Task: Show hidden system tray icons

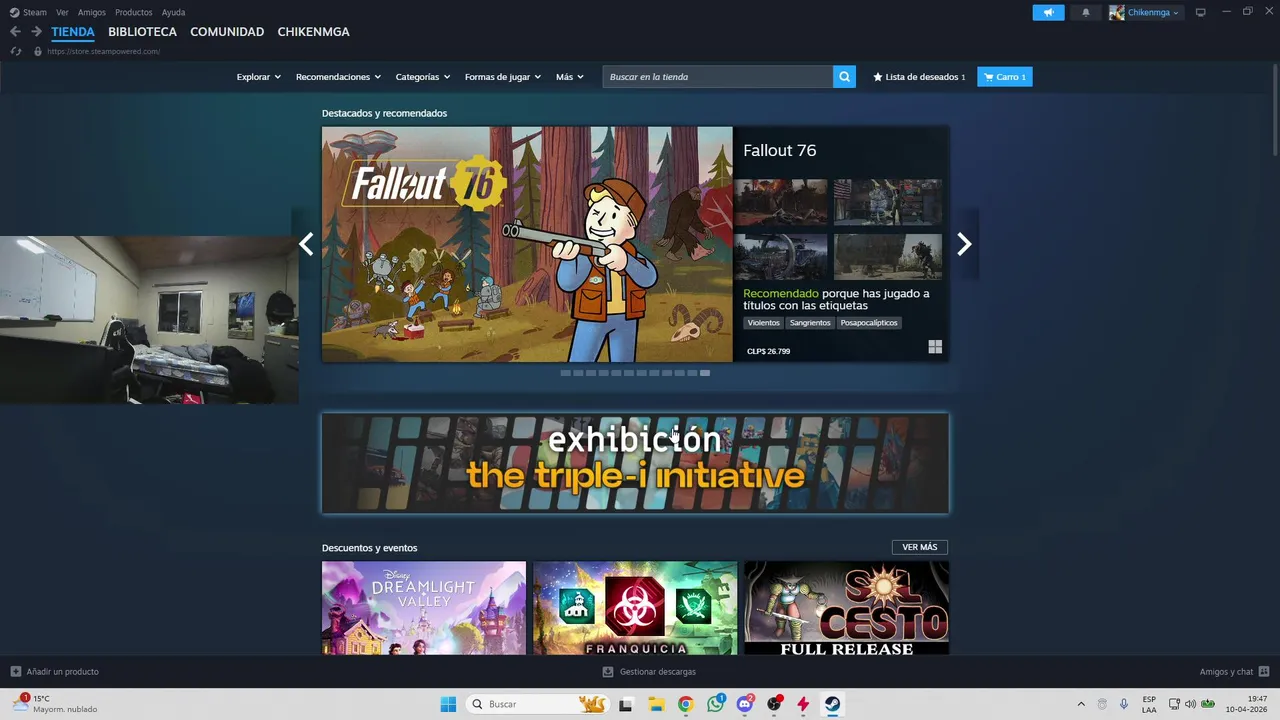Action: (x=1081, y=704)
